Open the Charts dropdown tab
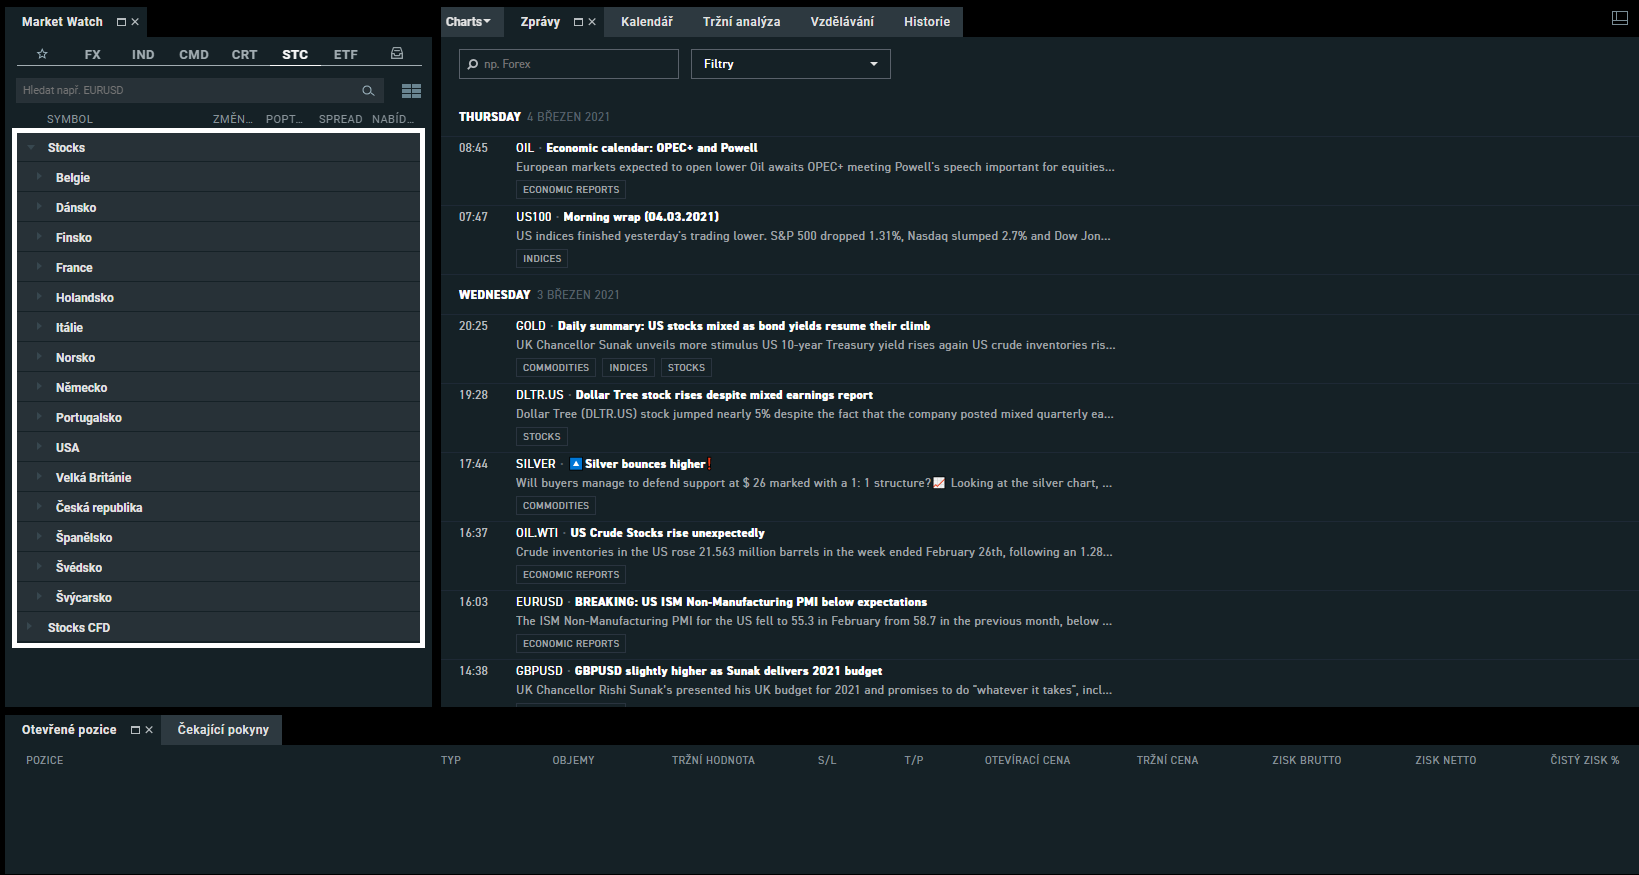 (x=468, y=22)
